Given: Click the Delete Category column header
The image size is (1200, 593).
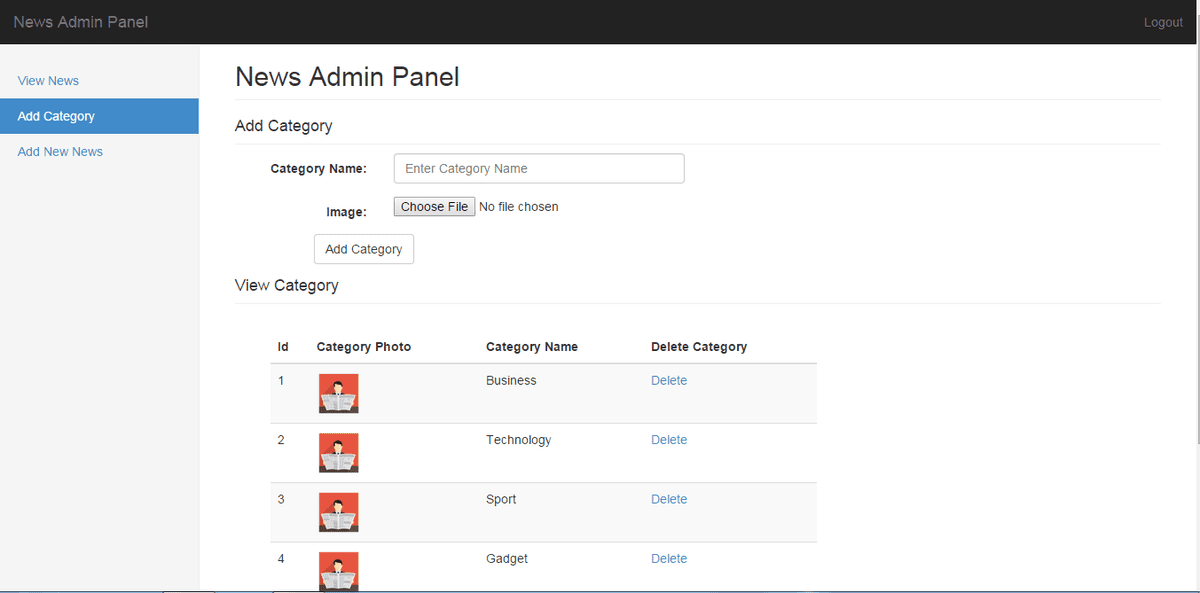Looking at the screenshot, I should pyautogui.click(x=699, y=347).
